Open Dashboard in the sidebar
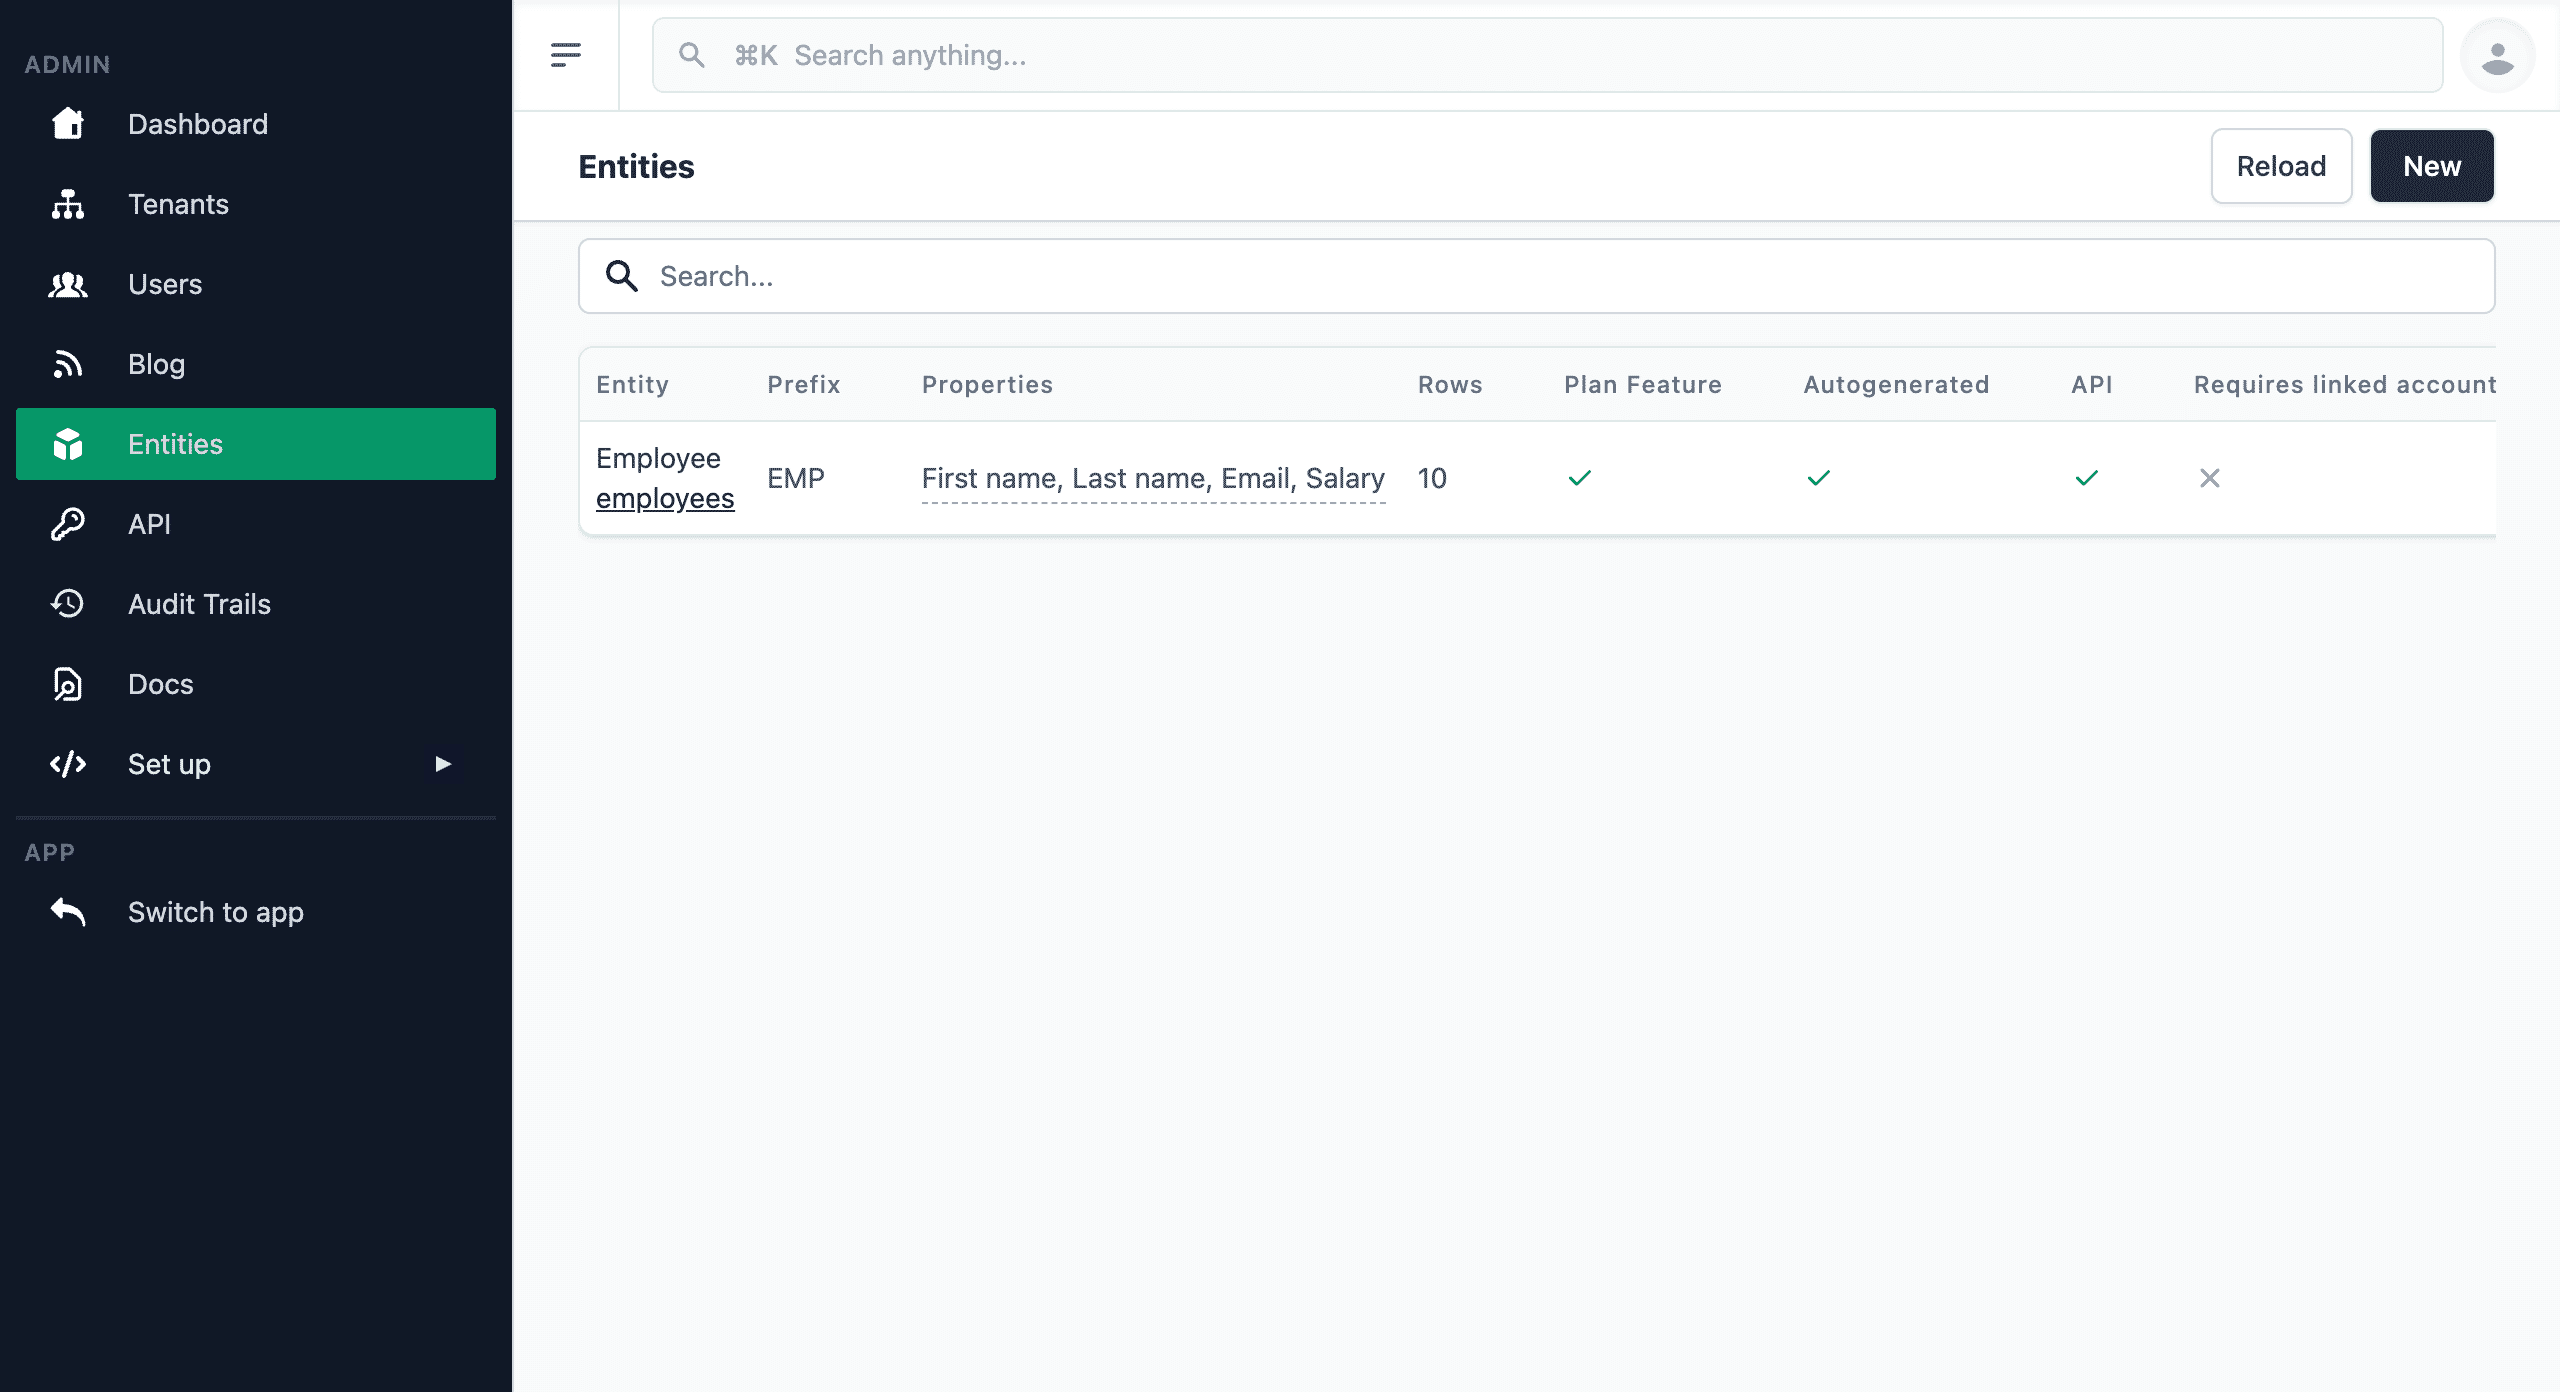 256,124
